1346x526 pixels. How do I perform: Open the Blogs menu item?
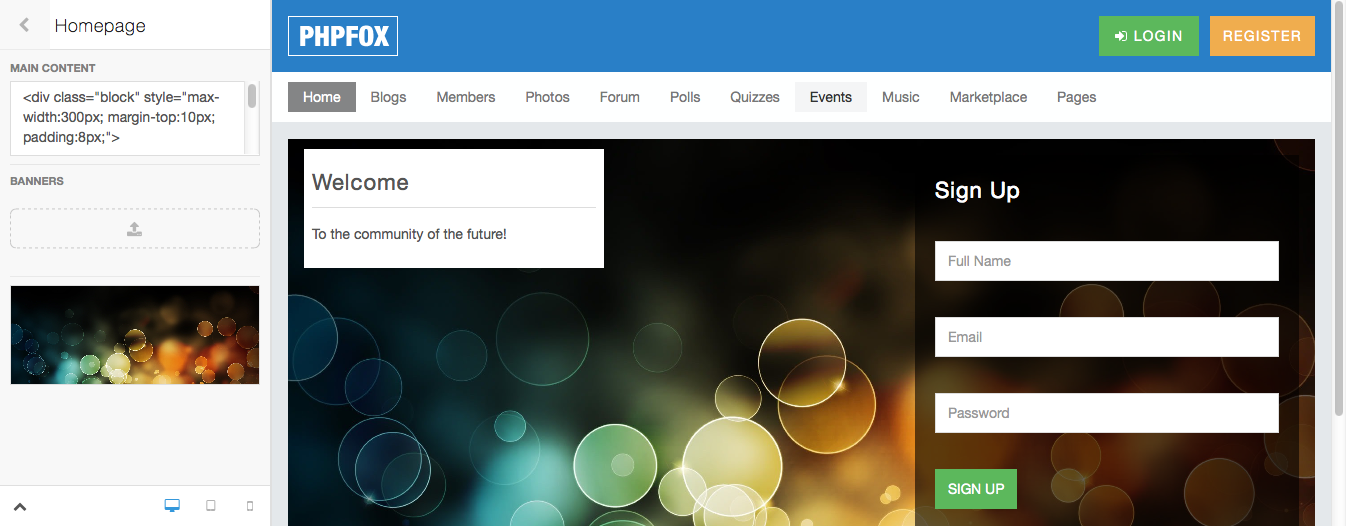[x=388, y=97]
